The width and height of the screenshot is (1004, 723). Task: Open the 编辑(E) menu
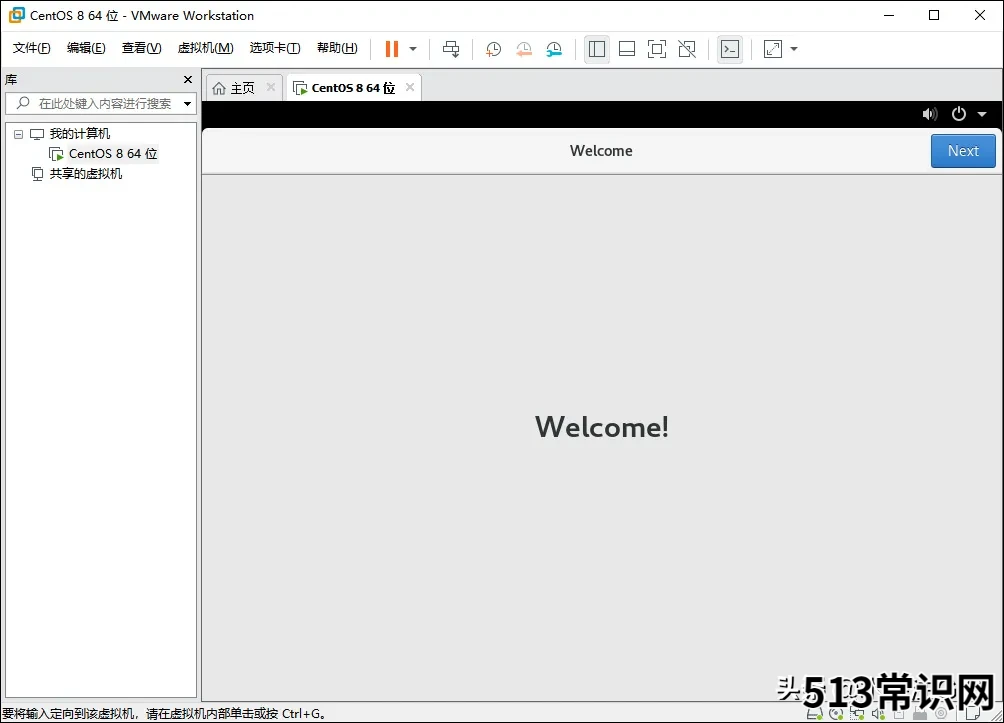[x=86, y=48]
